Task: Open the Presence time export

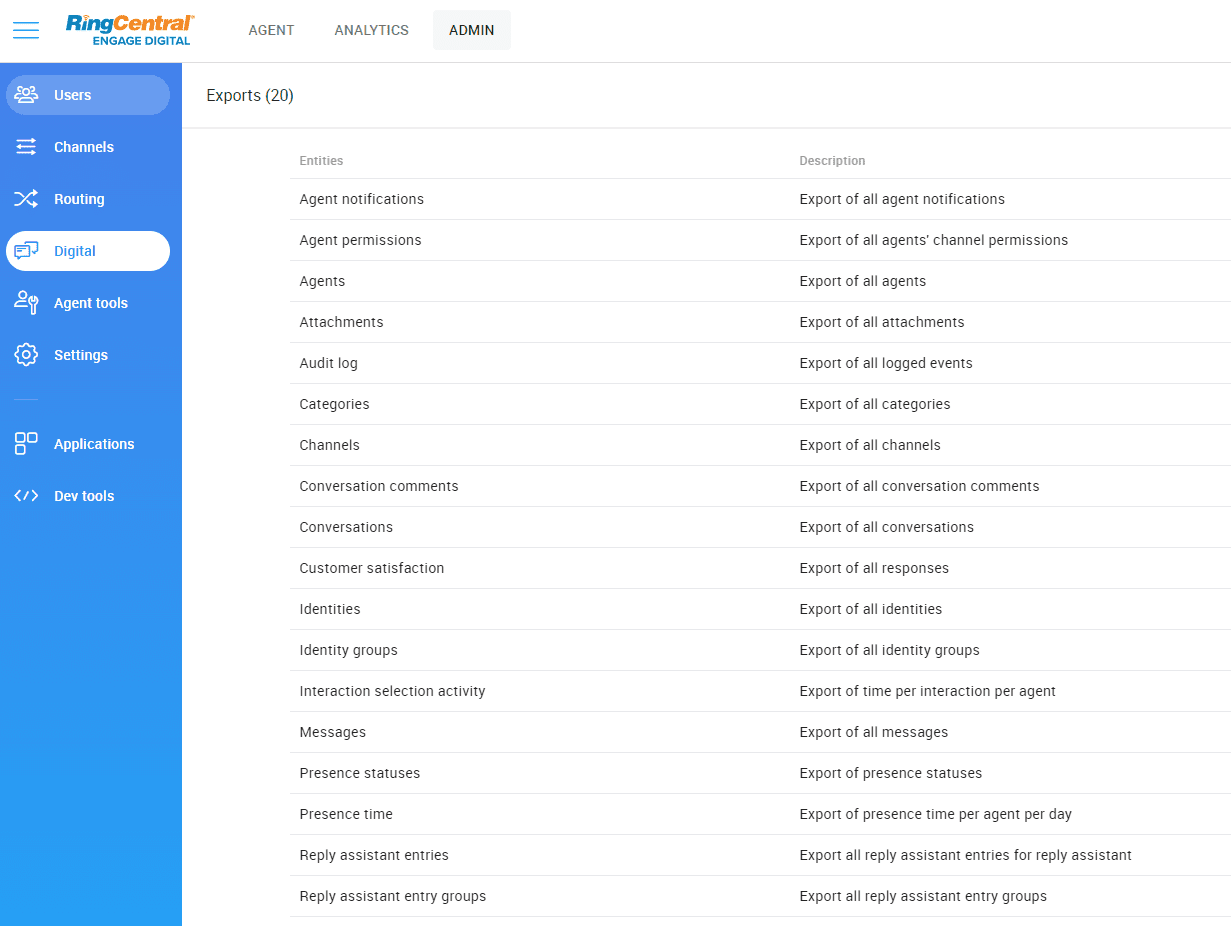Action: [346, 814]
